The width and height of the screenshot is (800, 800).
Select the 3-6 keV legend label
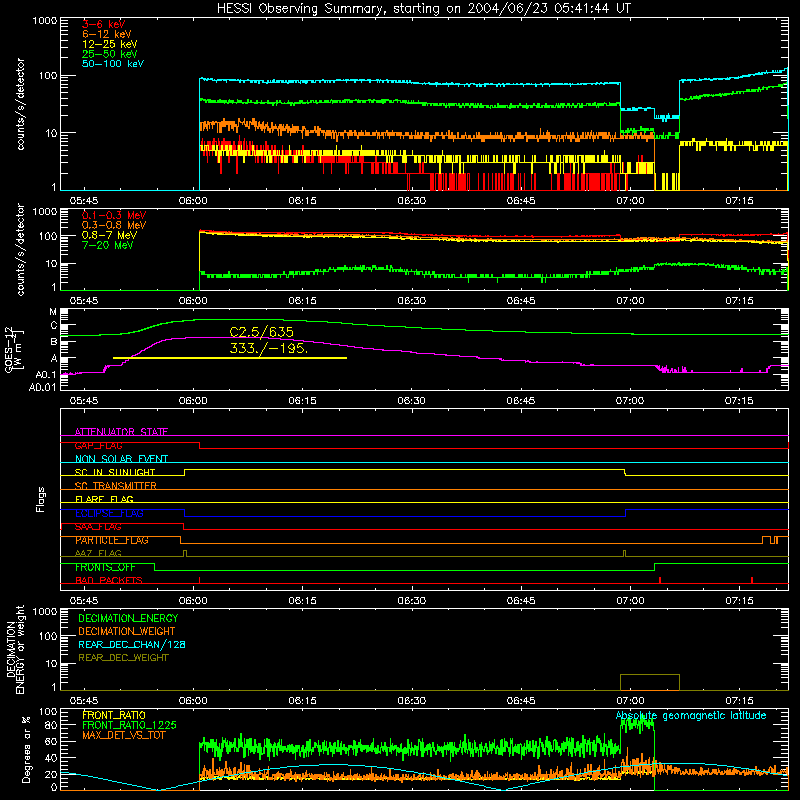[104, 24]
